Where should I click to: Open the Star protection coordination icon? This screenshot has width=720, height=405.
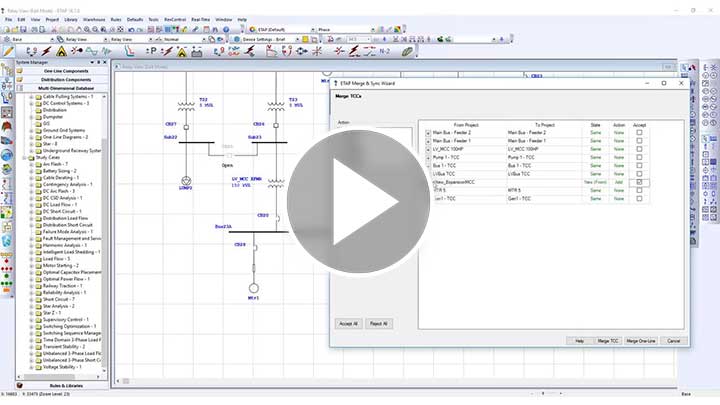[x=129, y=51]
